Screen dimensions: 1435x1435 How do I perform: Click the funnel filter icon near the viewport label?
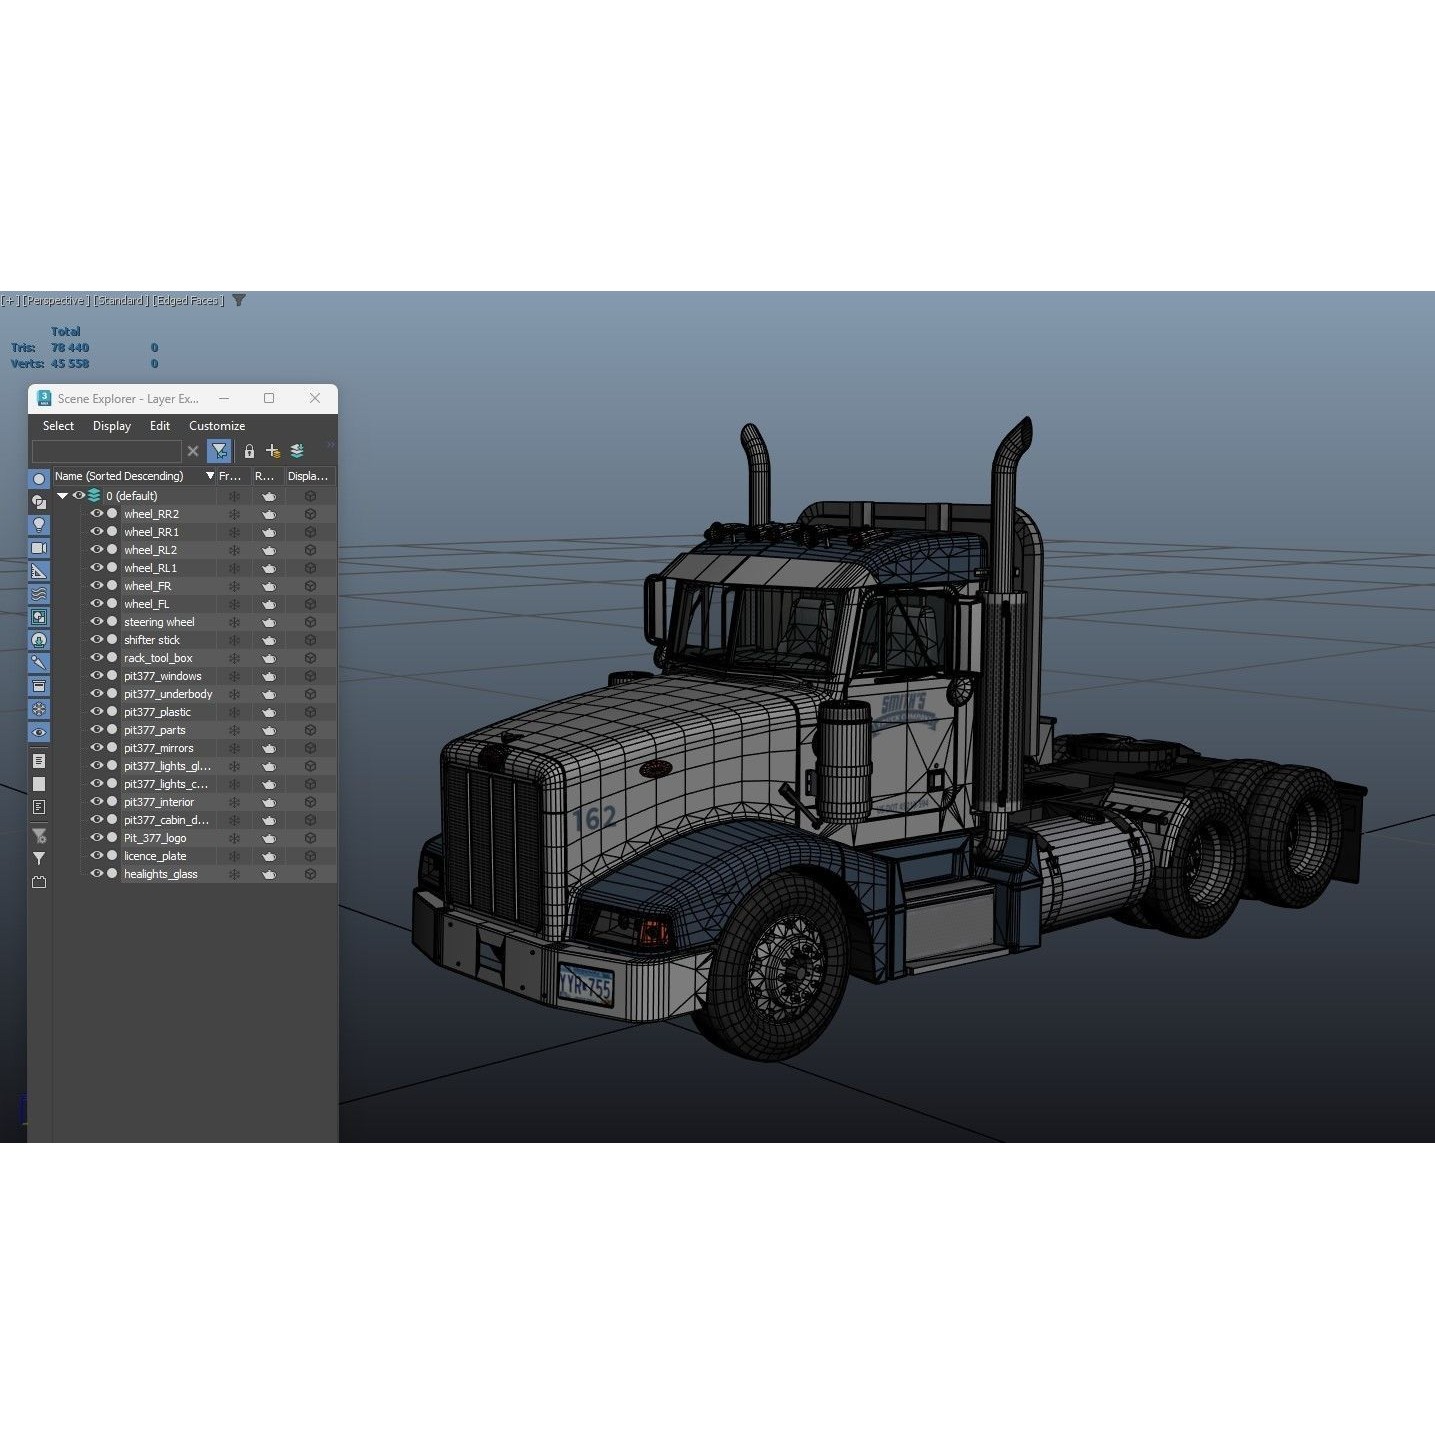[x=238, y=300]
